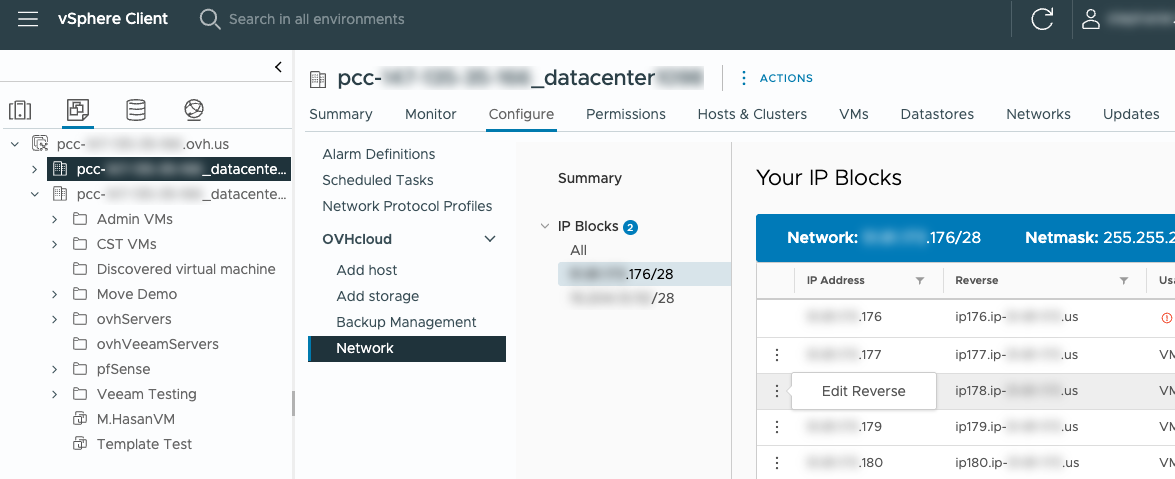The image size is (1175, 479).
Task: Open Scheduled Tasks settings
Action: (x=378, y=180)
